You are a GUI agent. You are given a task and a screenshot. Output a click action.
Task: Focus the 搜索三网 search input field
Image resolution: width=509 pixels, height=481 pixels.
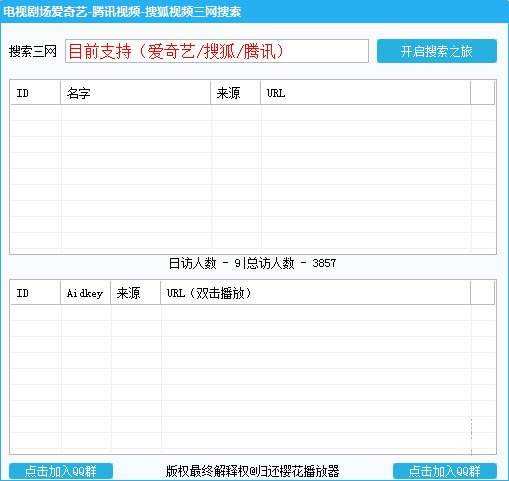click(x=217, y=51)
